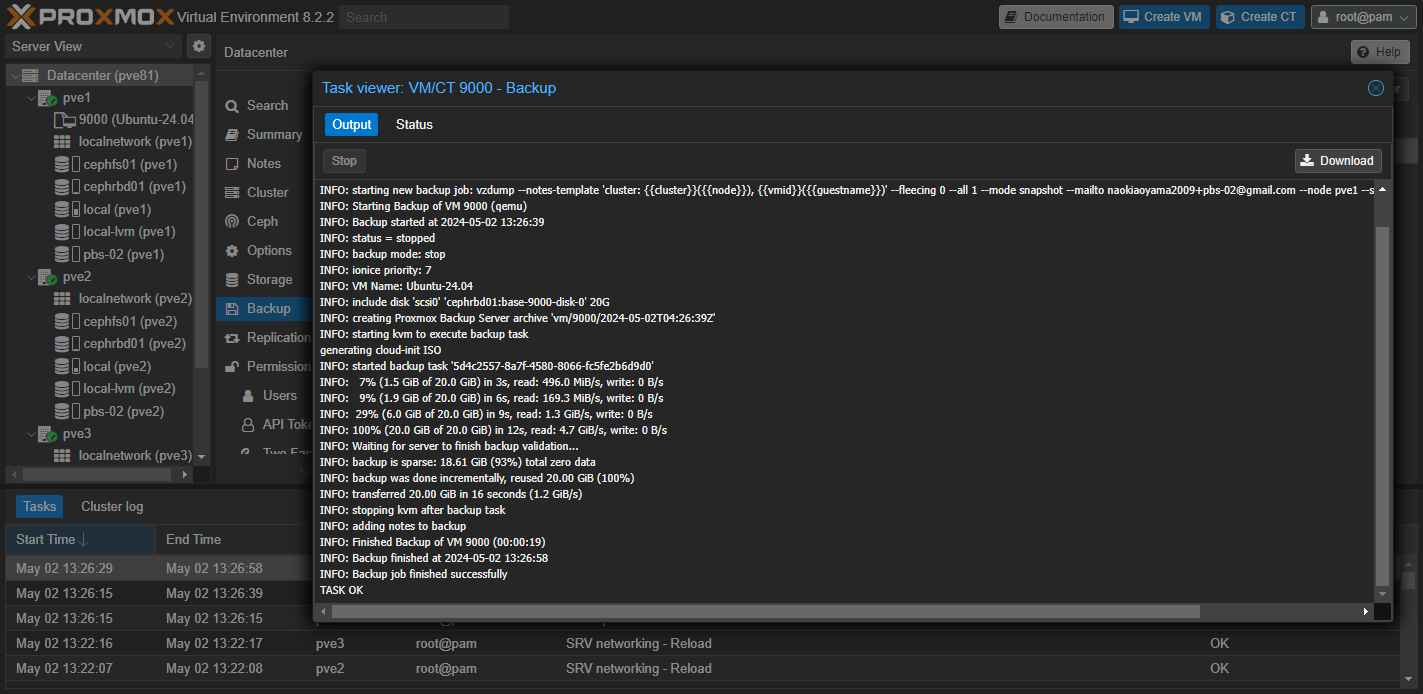The image size is (1423, 694).
Task: Collapse the pve1 node
Action: pos(31,98)
